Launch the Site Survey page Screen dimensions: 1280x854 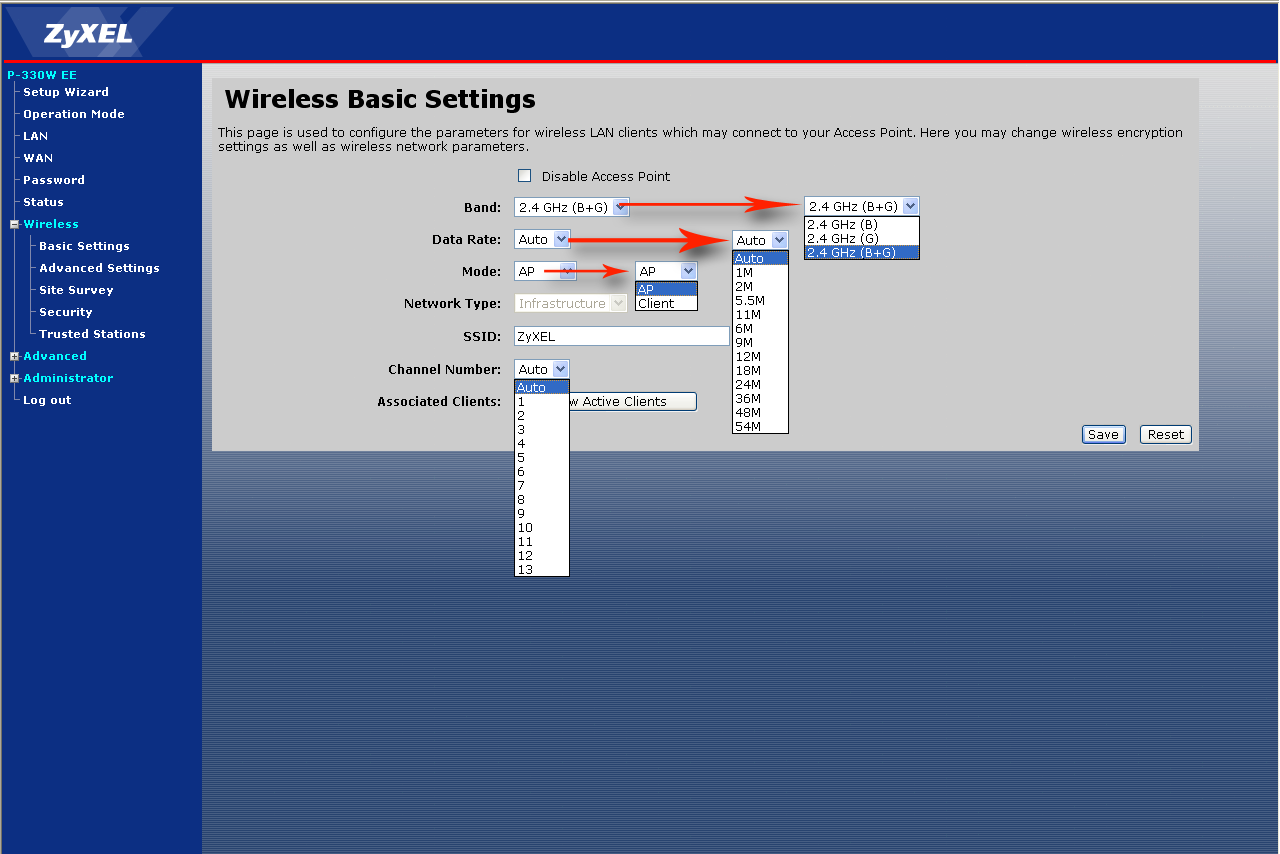(76, 290)
